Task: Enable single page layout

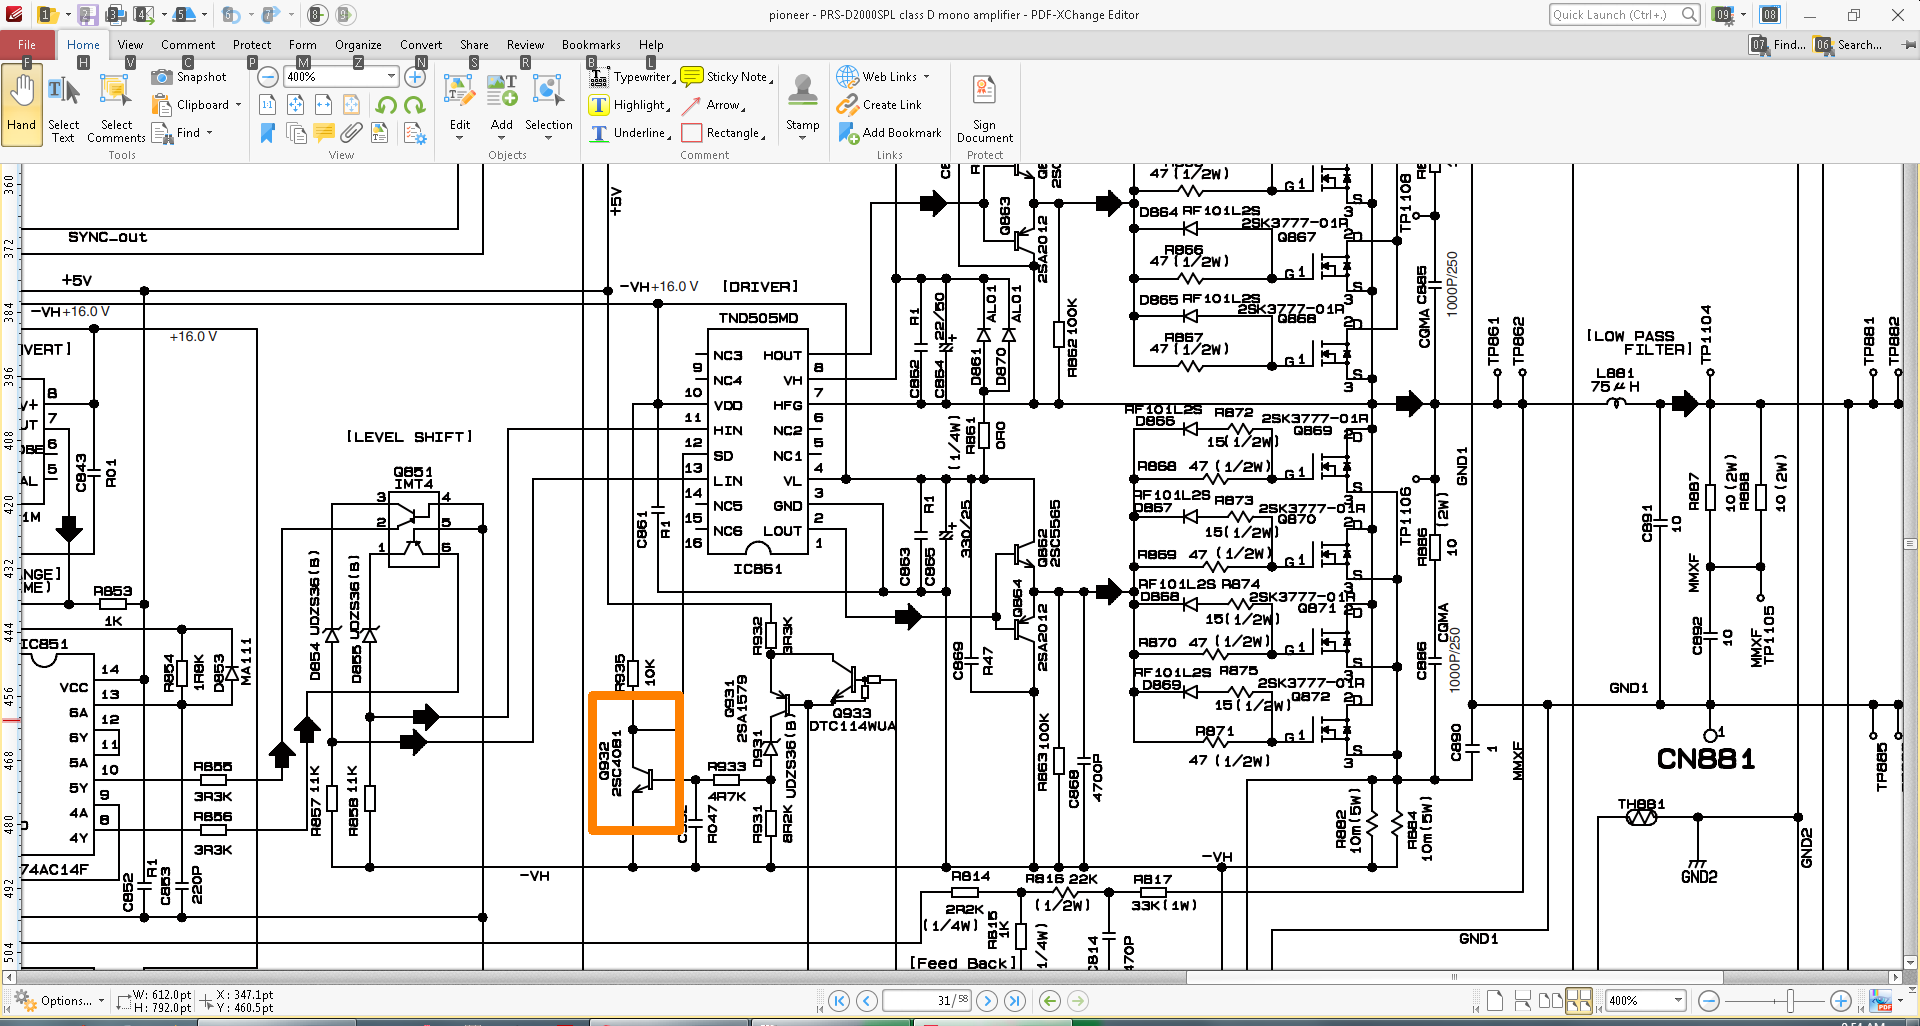Action: coord(1495,1001)
